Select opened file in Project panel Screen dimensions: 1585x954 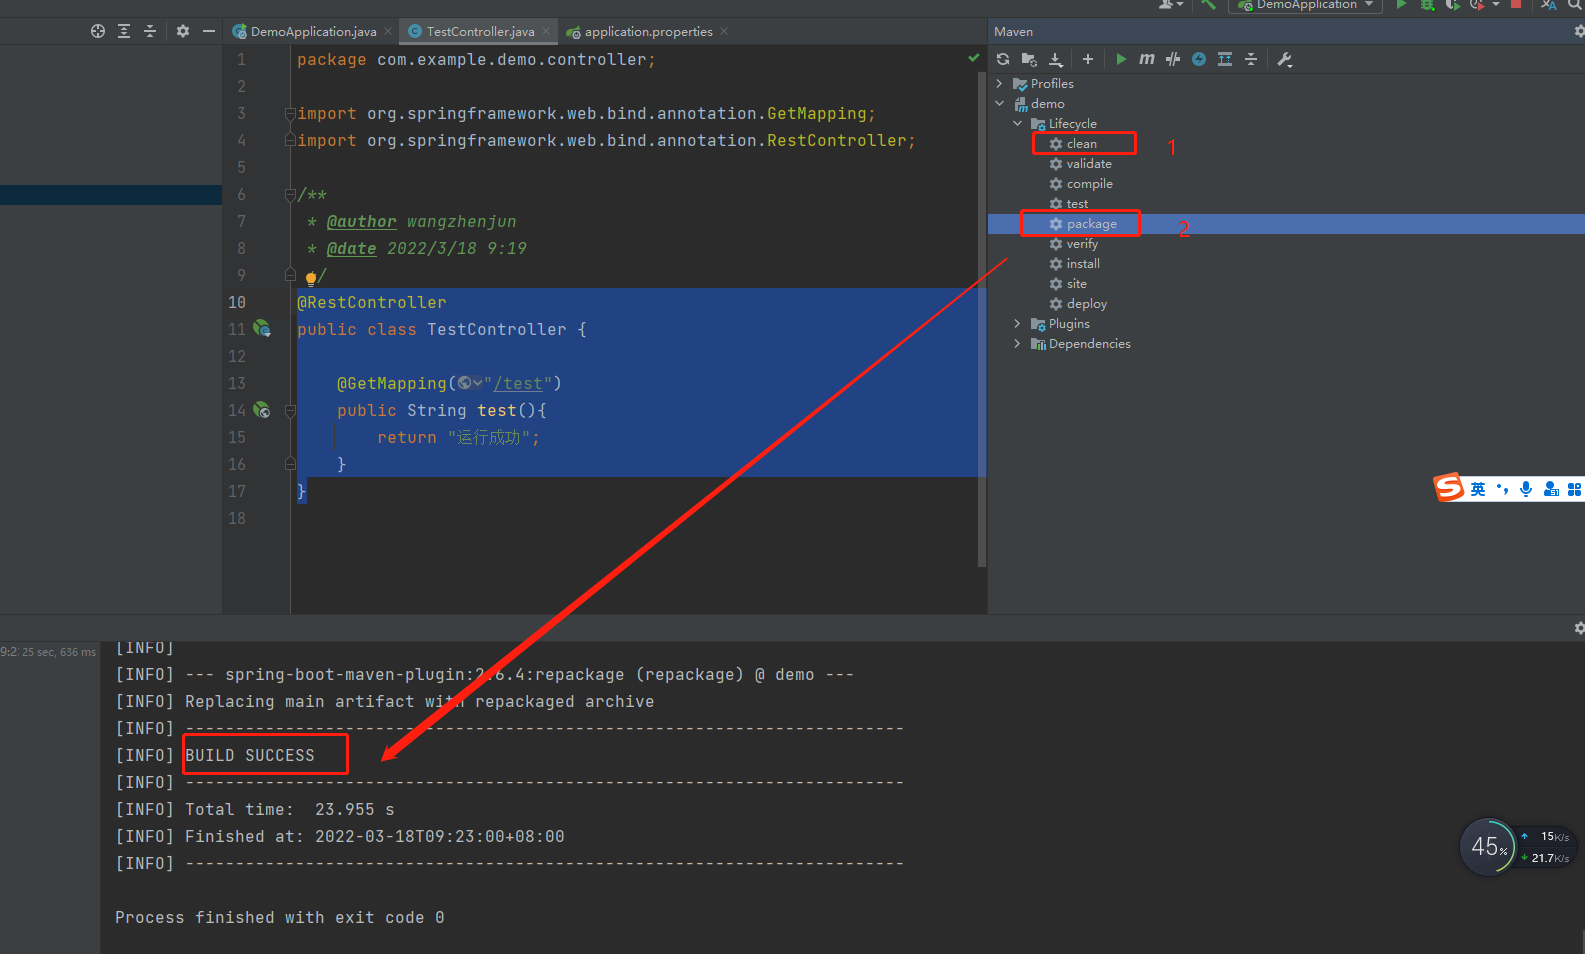click(98, 31)
